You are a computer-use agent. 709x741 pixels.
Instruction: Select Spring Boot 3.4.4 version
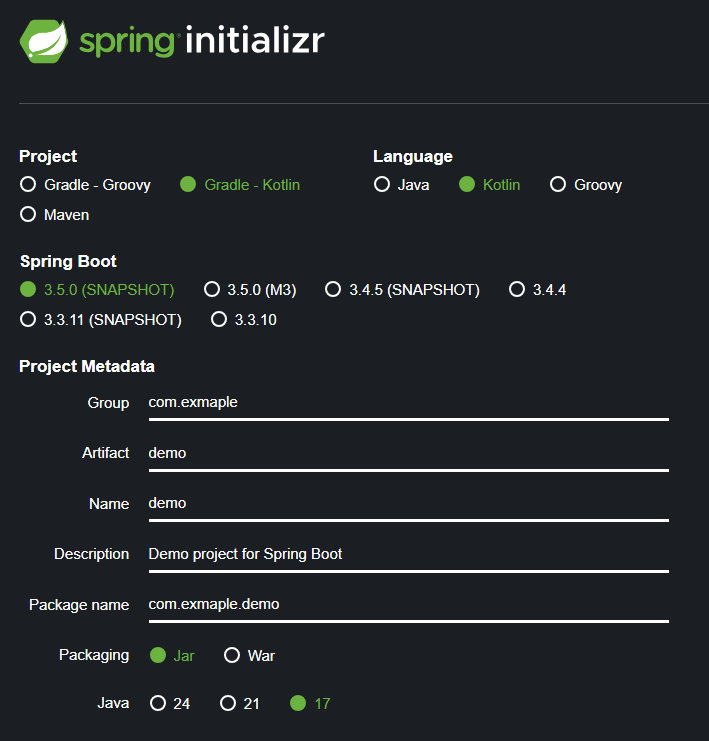tap(537, 289)
